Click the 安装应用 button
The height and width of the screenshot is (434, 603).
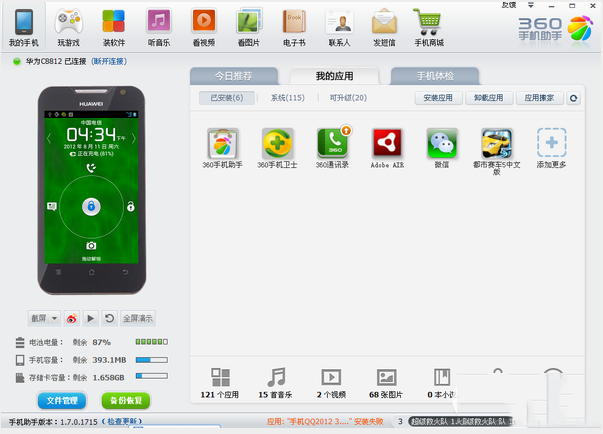[x=438, y=98]
